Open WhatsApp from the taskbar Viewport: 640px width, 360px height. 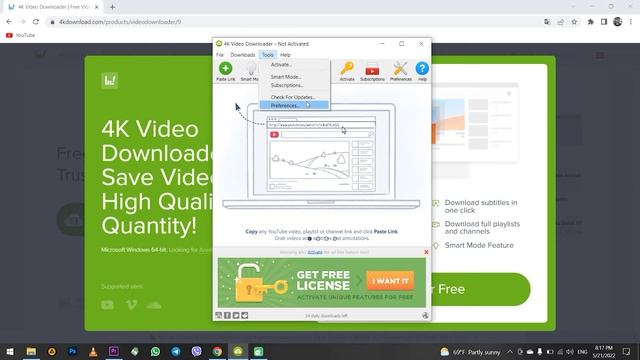click(x=155, y=351)
